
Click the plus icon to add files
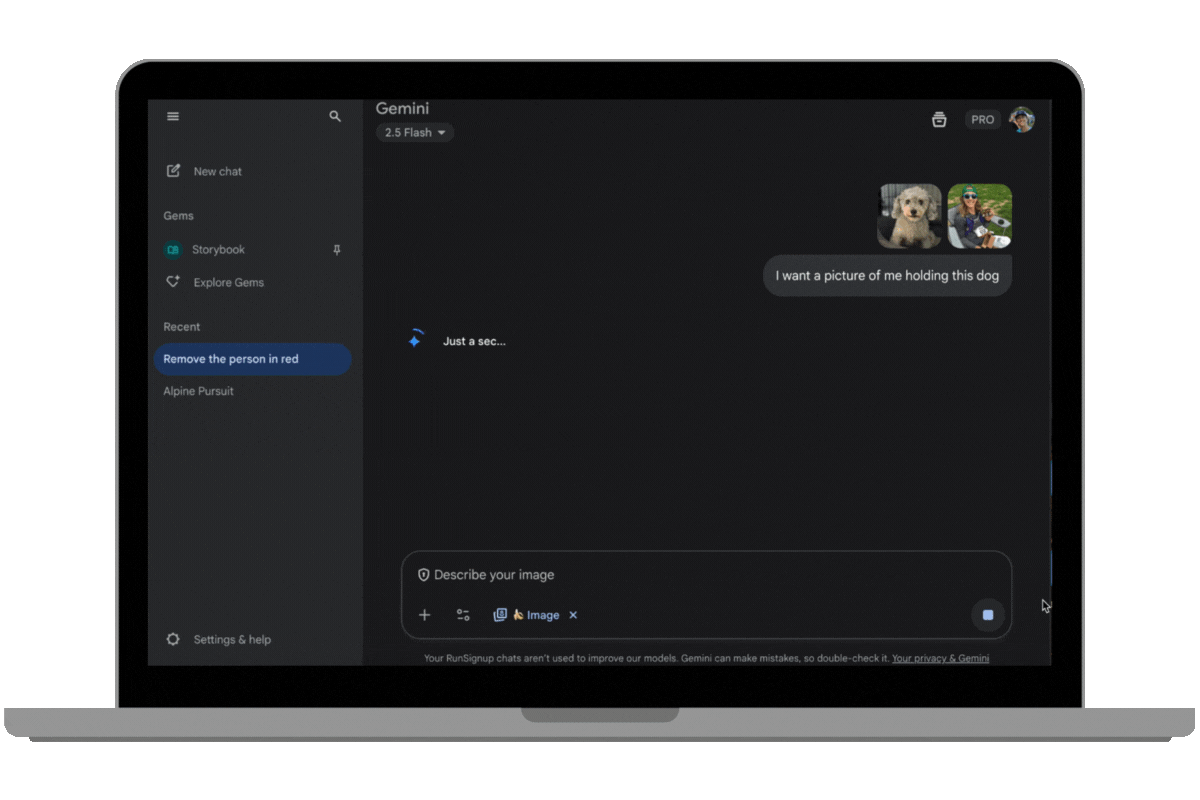(x=424, y=615)
